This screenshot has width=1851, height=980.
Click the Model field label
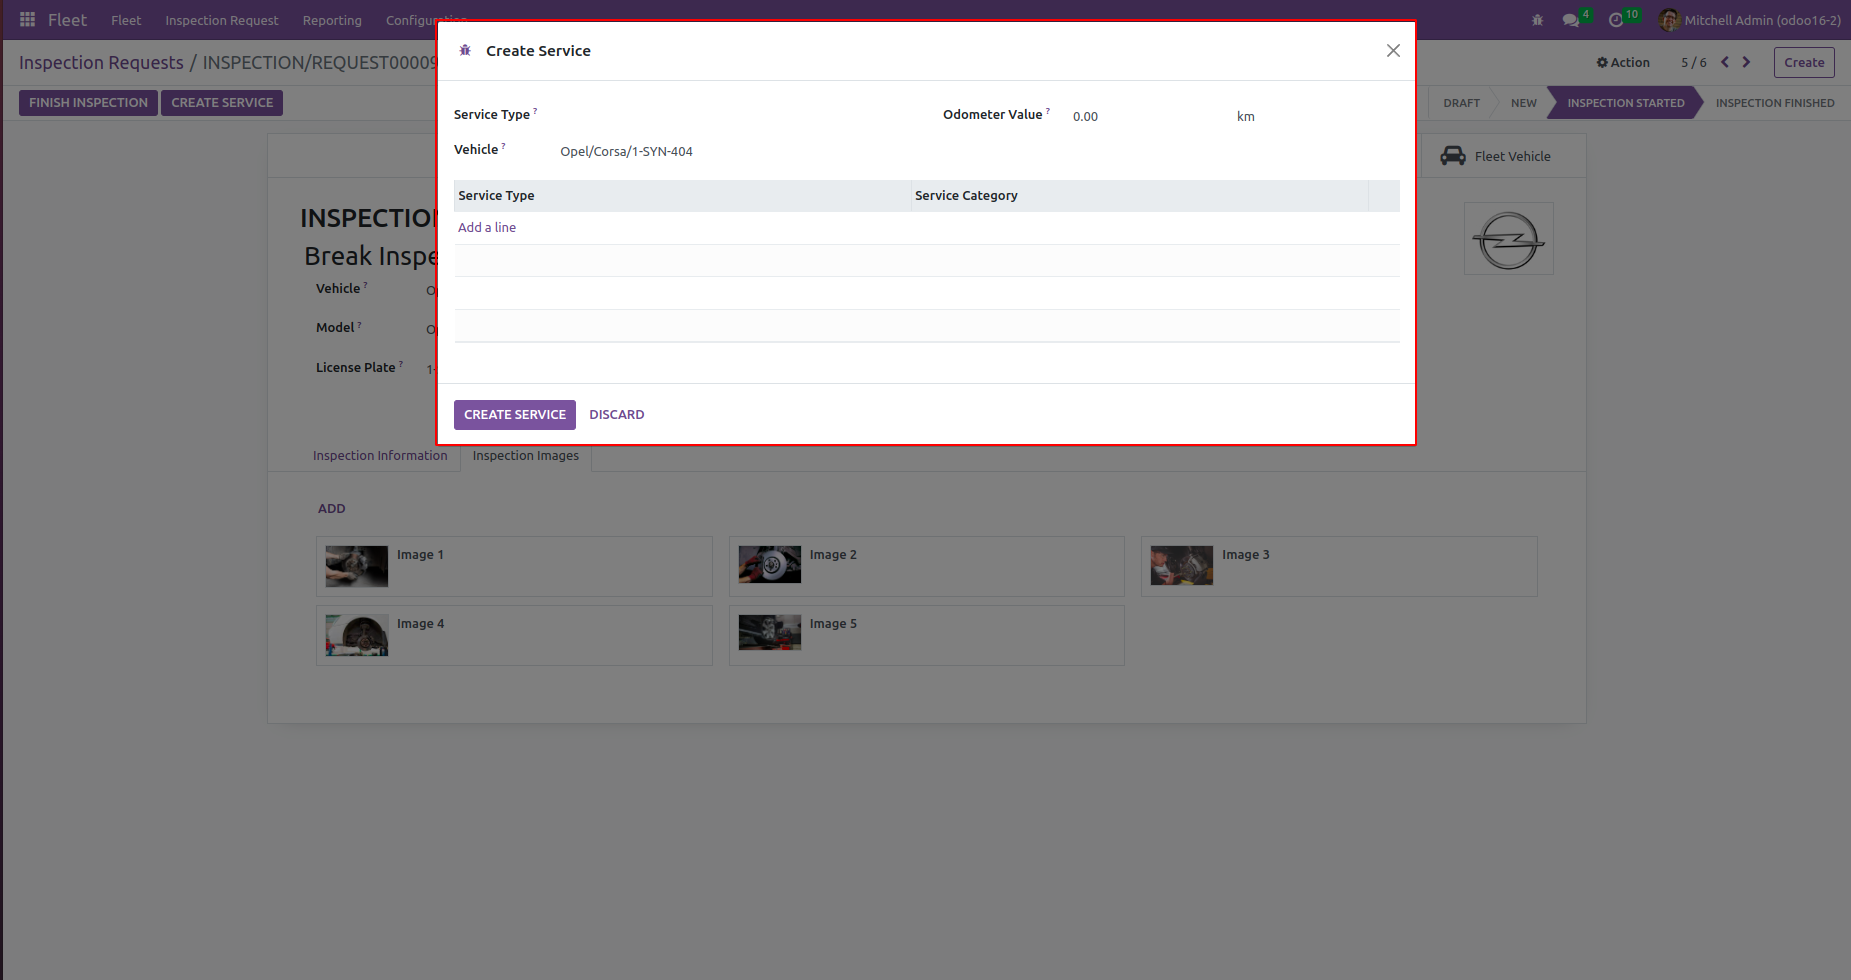click(335, 327)
